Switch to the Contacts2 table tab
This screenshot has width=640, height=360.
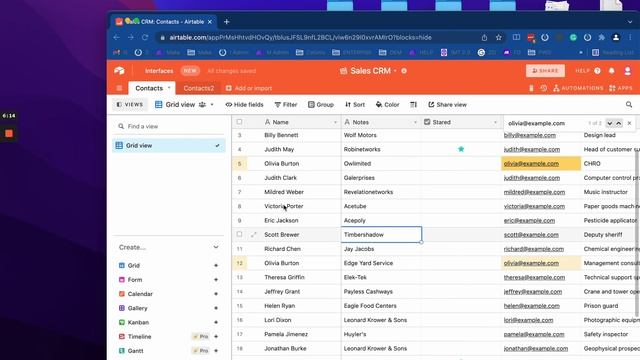tap(199, 88)
